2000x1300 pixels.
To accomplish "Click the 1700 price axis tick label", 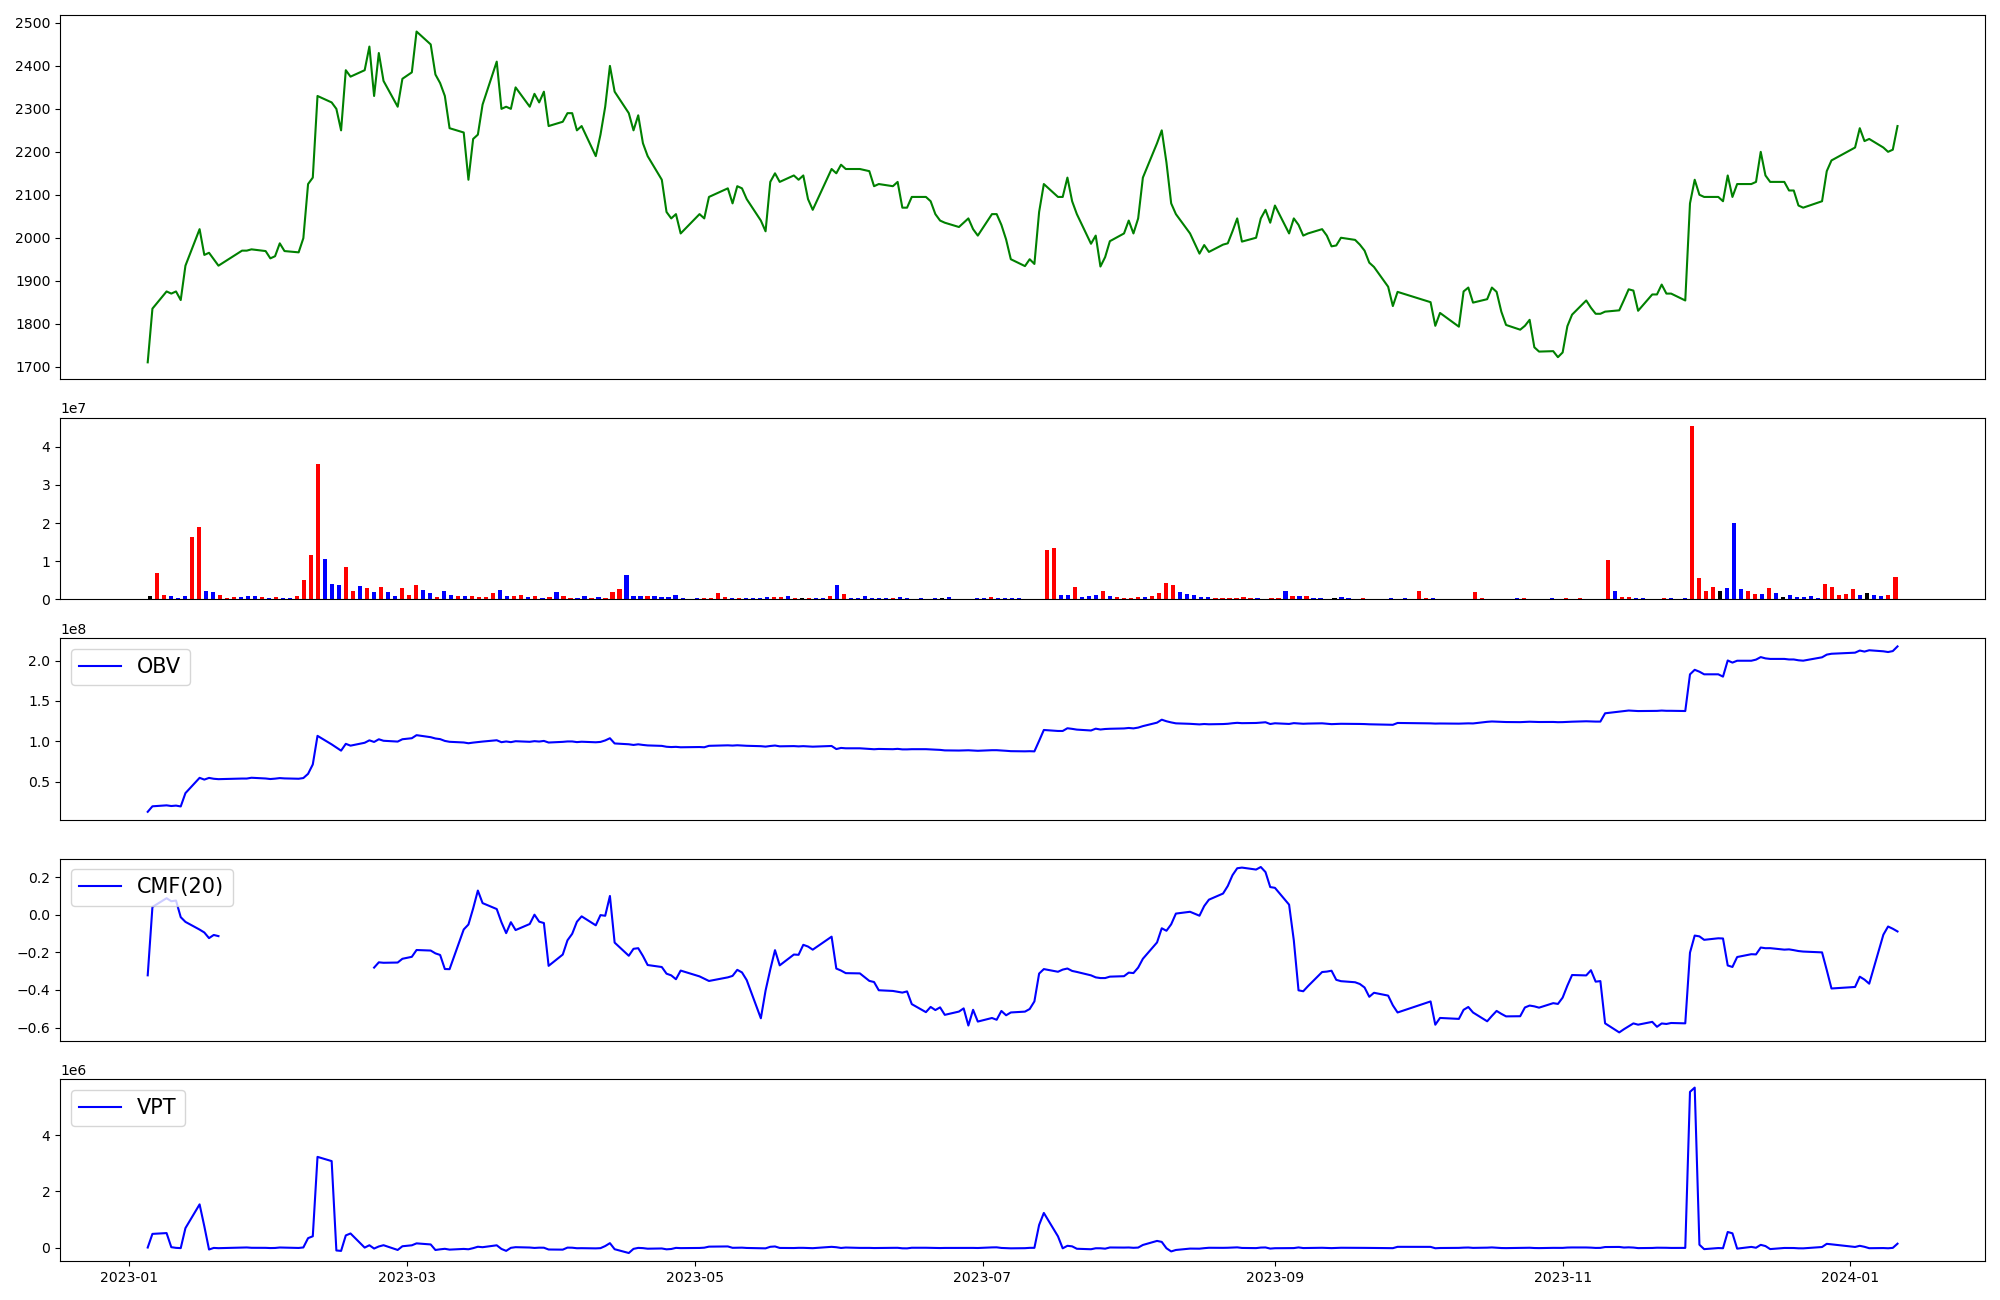I will [x=32, y=367].
